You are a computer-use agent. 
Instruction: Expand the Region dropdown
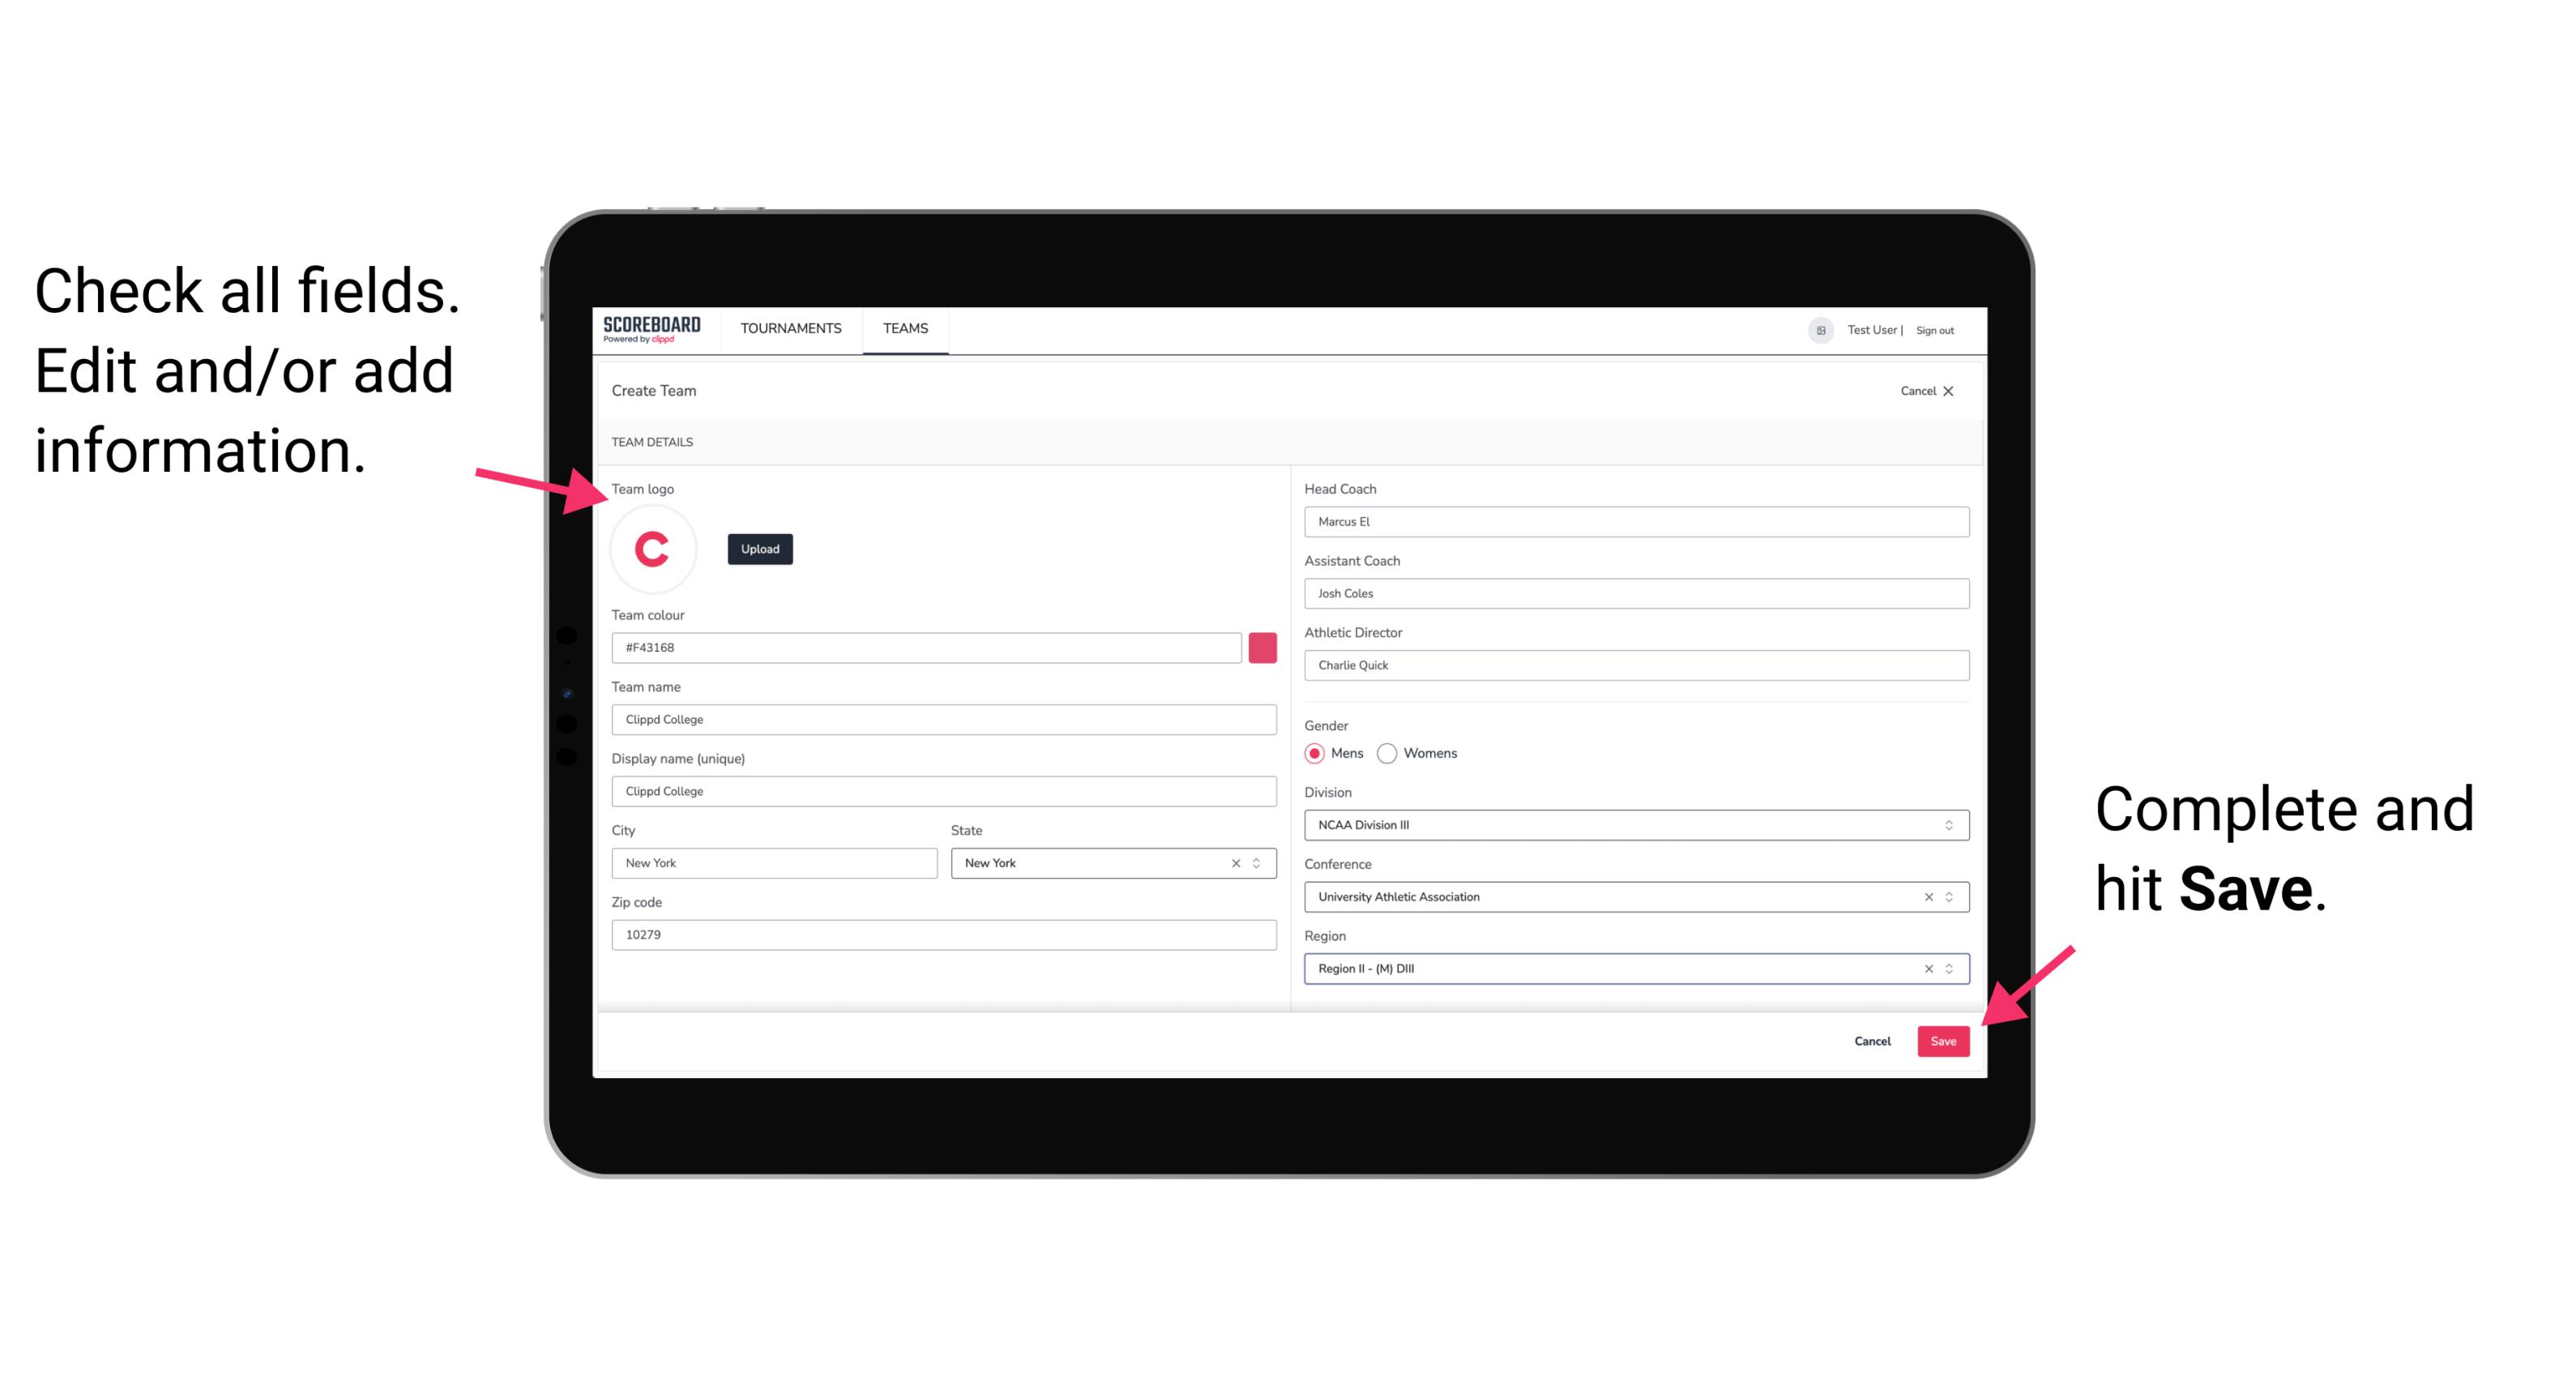(1948, 968)
